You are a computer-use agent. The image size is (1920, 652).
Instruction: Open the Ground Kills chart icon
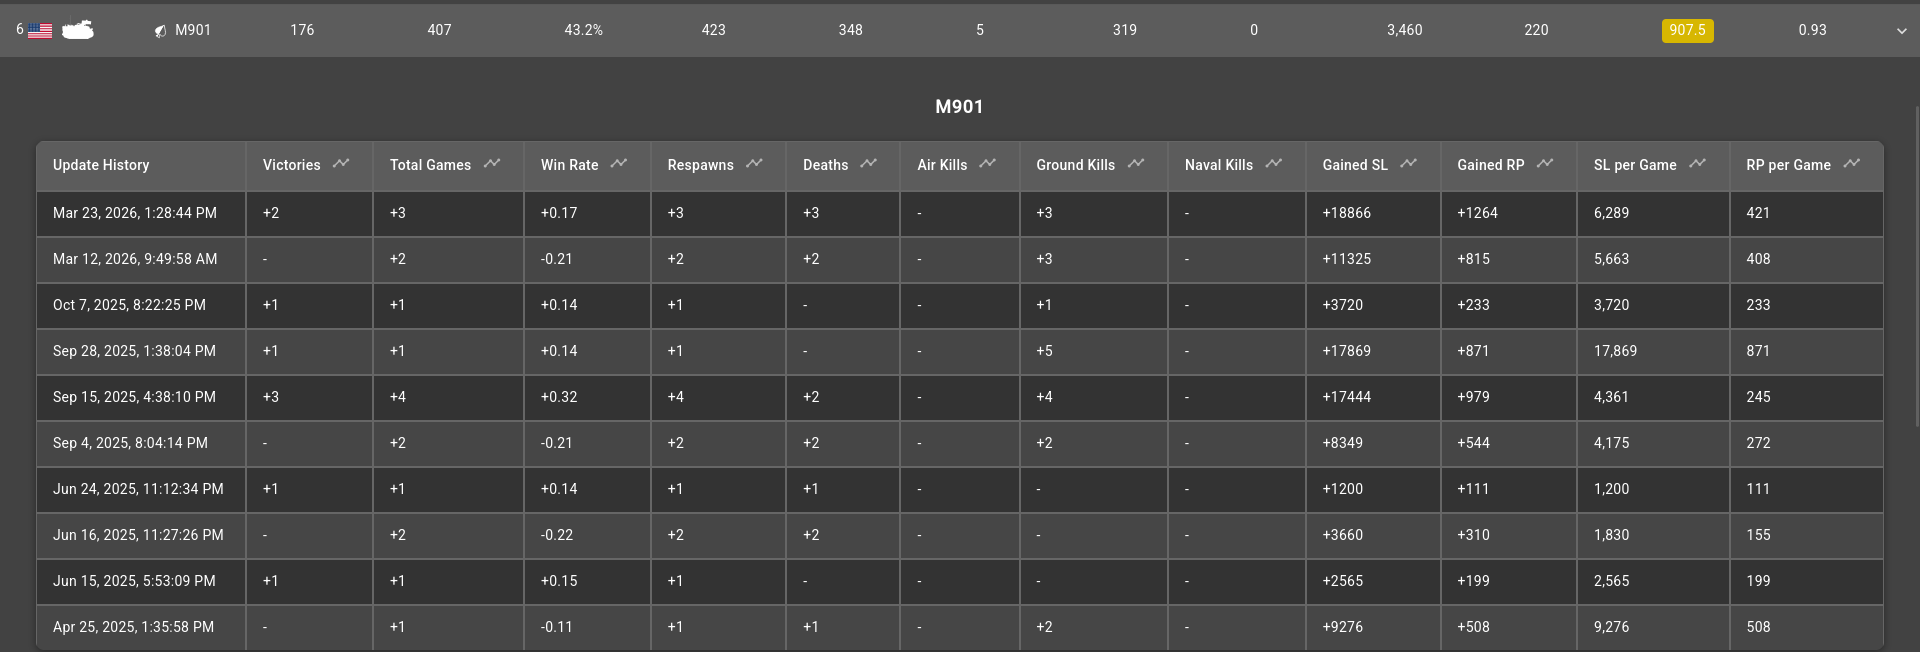click(x=1136, y=163)
